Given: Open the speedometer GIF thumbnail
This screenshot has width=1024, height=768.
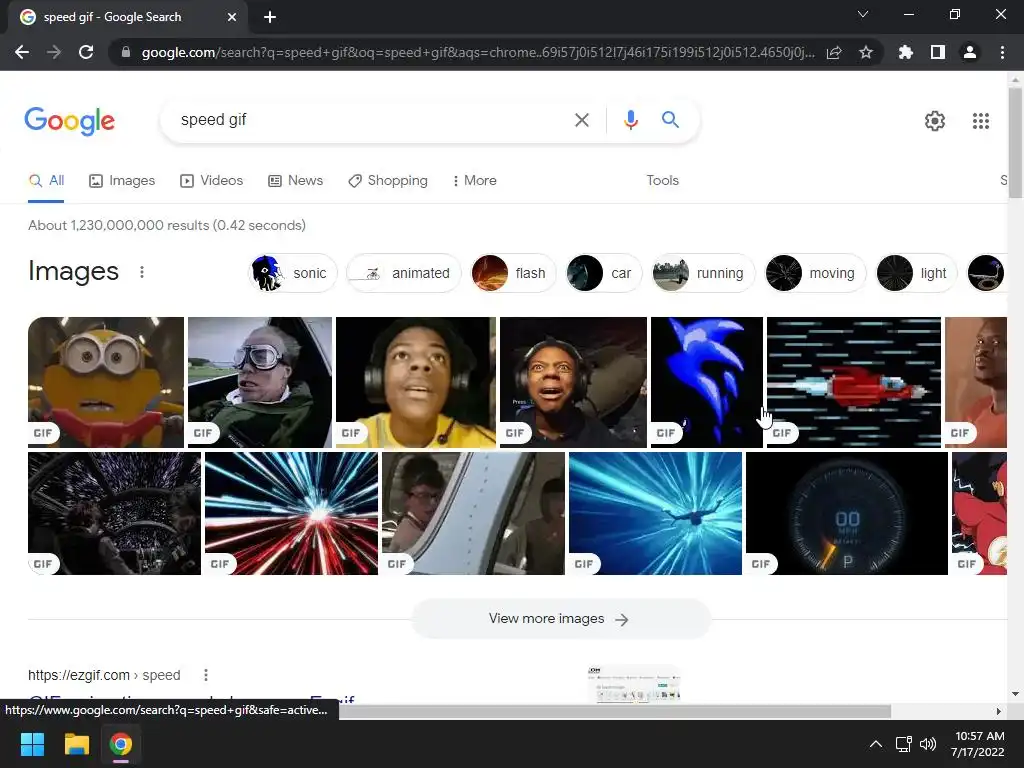Looking at the screenshot, I should click(x=846, y=513).
